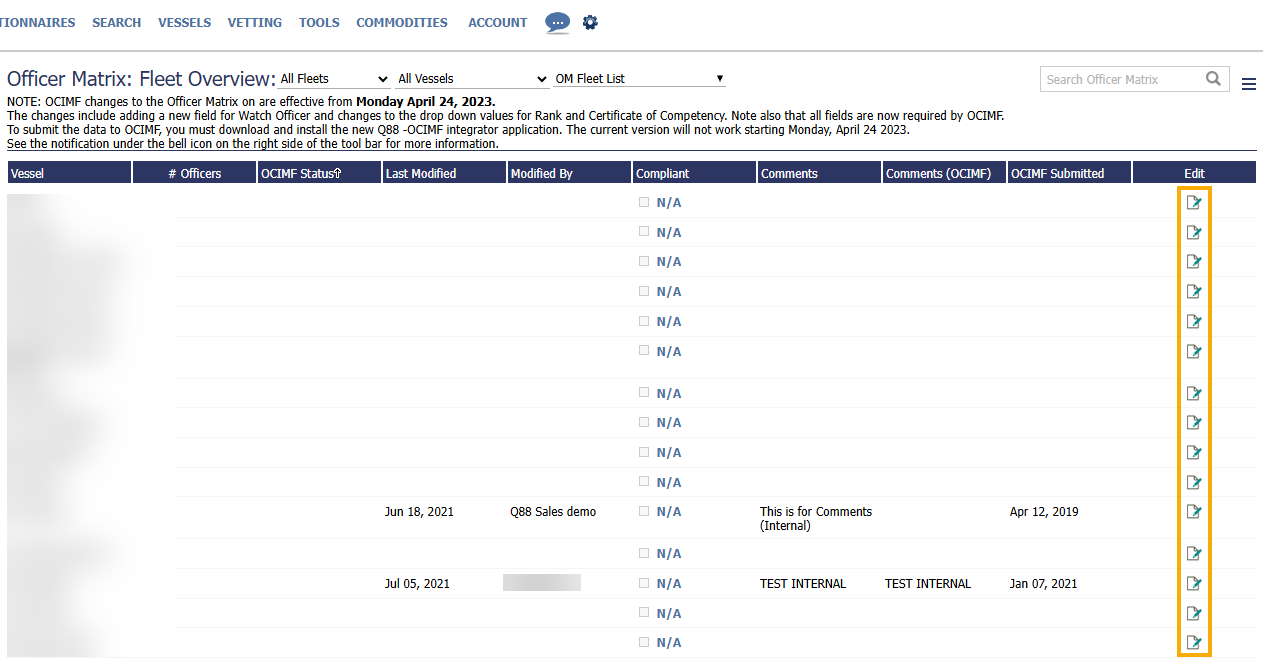Open the OM Fleet List dropdown
This screenshot has width=1263, height=672.
(639, 79)
